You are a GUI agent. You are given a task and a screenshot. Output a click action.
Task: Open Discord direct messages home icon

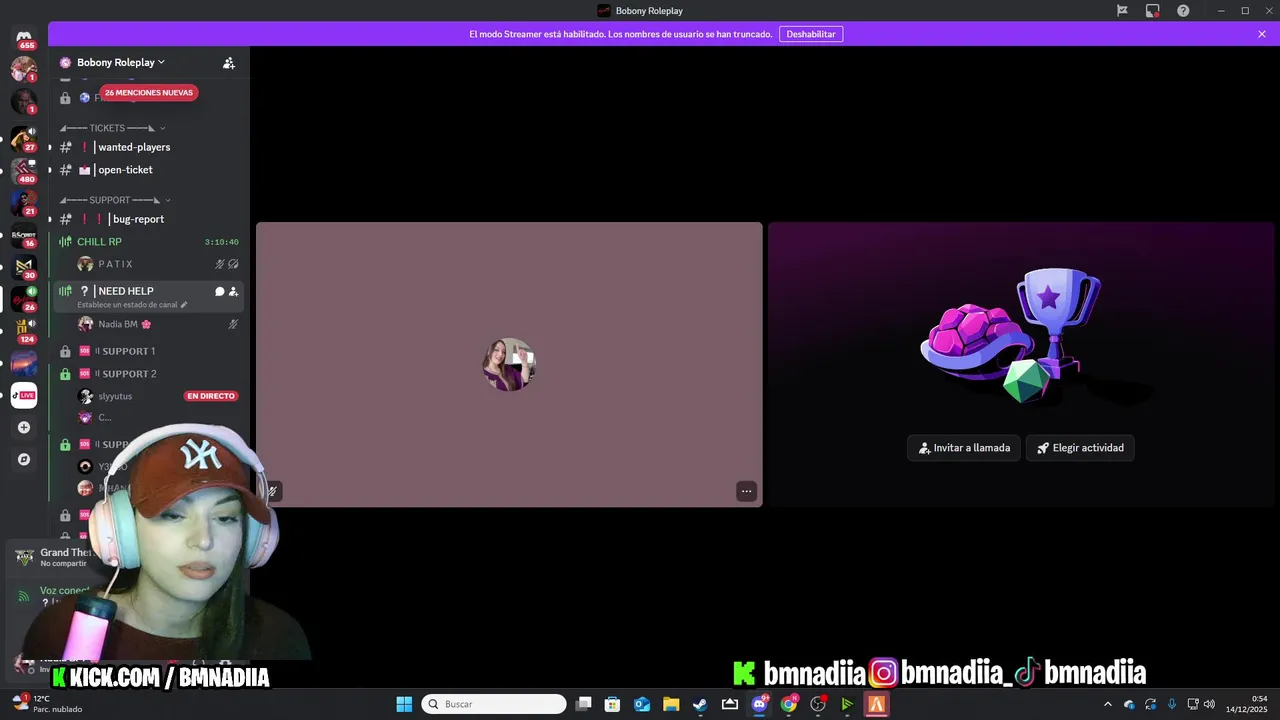[x=24, y=37]
